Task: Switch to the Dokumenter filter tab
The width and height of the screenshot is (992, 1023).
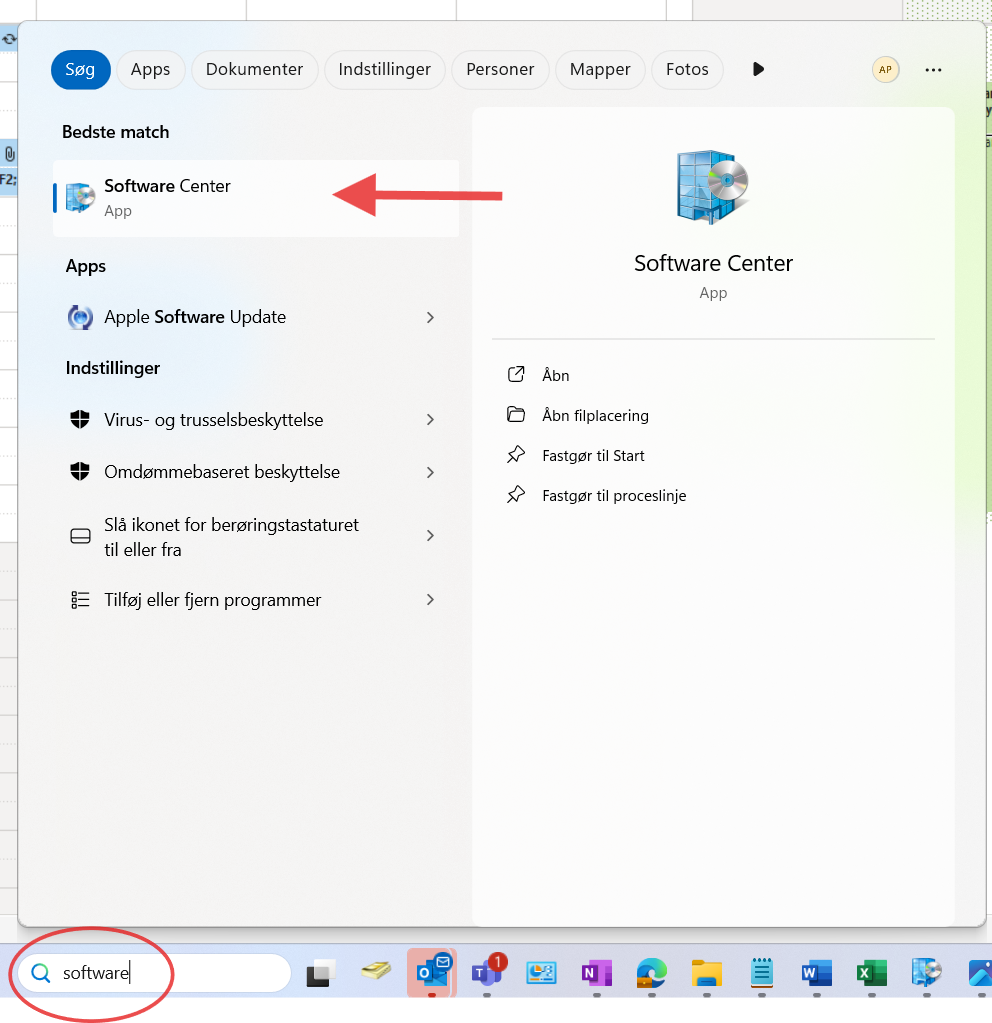Action: click(255, 69)
